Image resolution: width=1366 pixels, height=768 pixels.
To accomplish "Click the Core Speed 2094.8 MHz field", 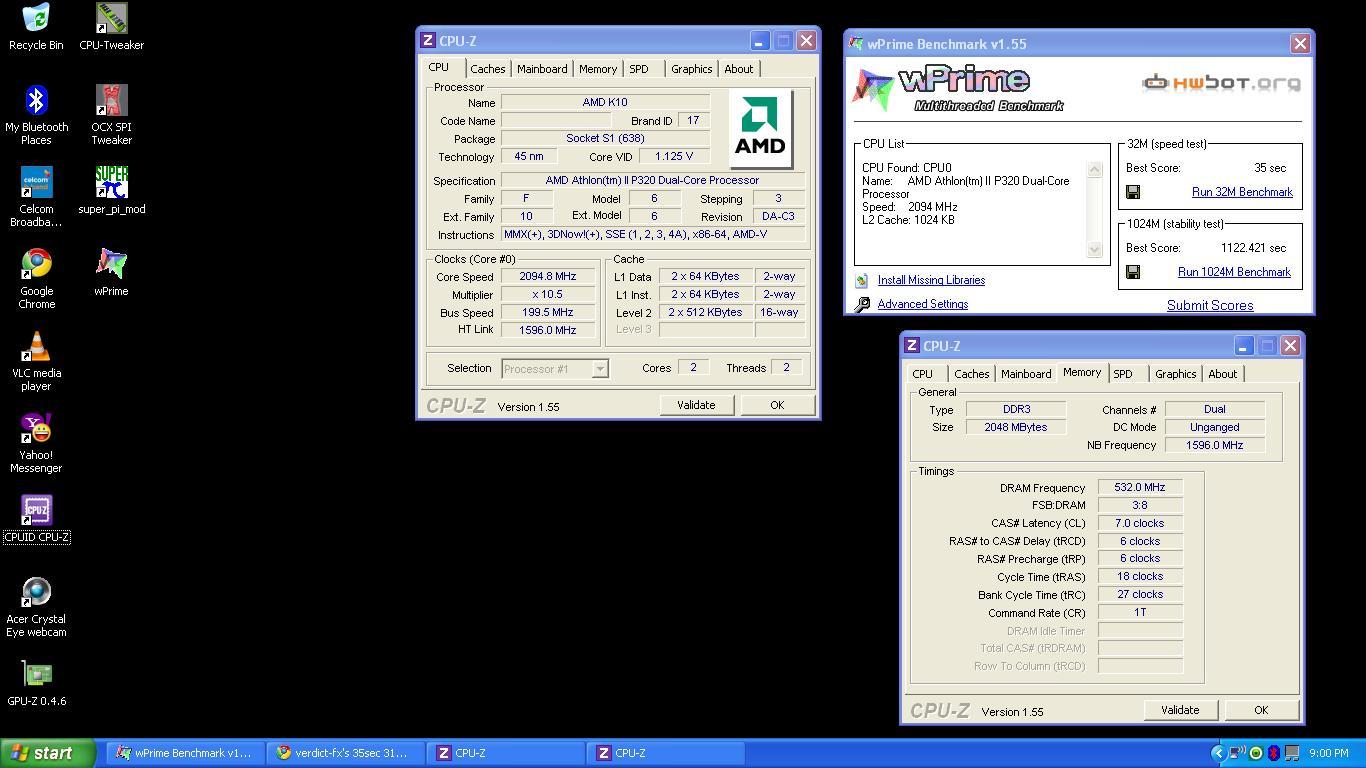I will coord(547,277).
